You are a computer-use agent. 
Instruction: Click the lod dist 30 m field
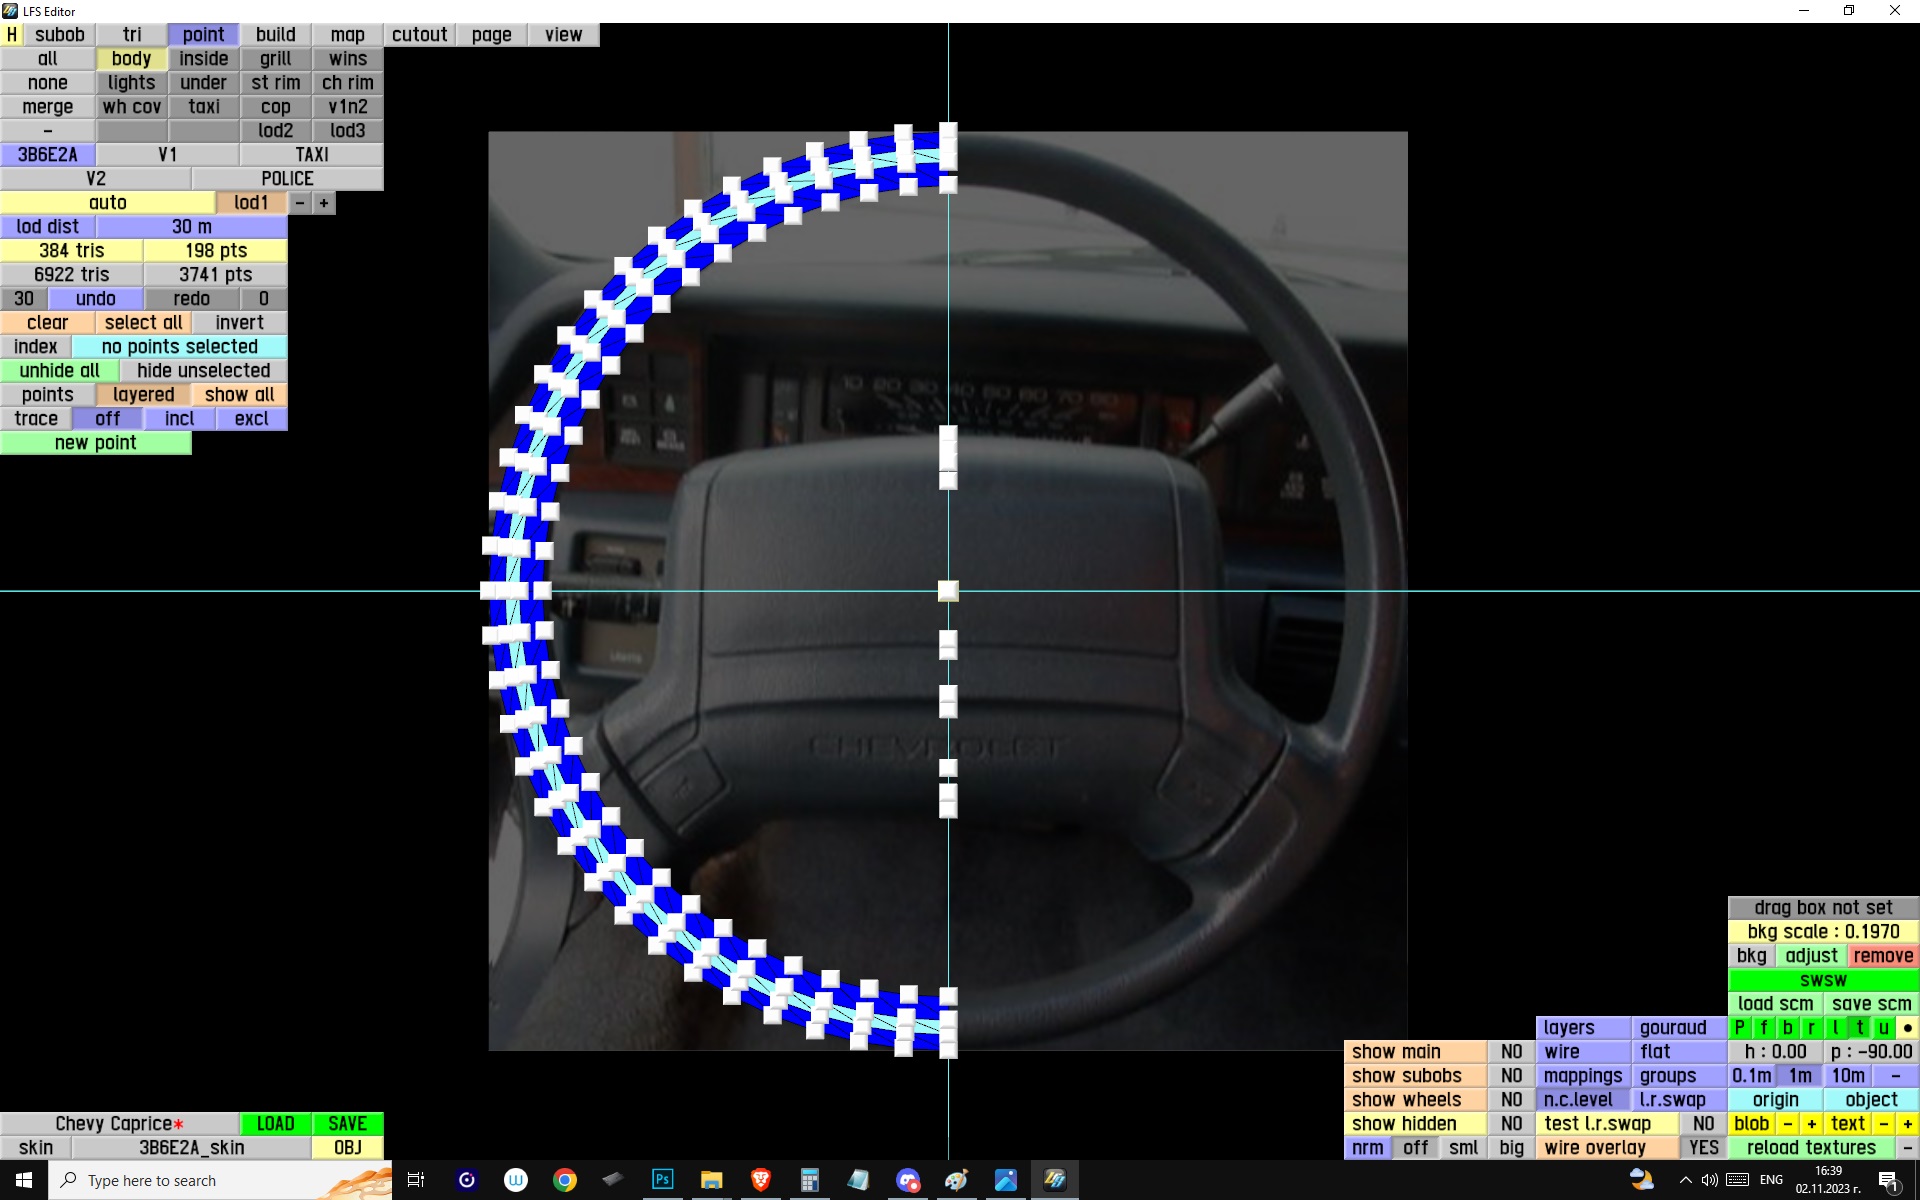192,227
